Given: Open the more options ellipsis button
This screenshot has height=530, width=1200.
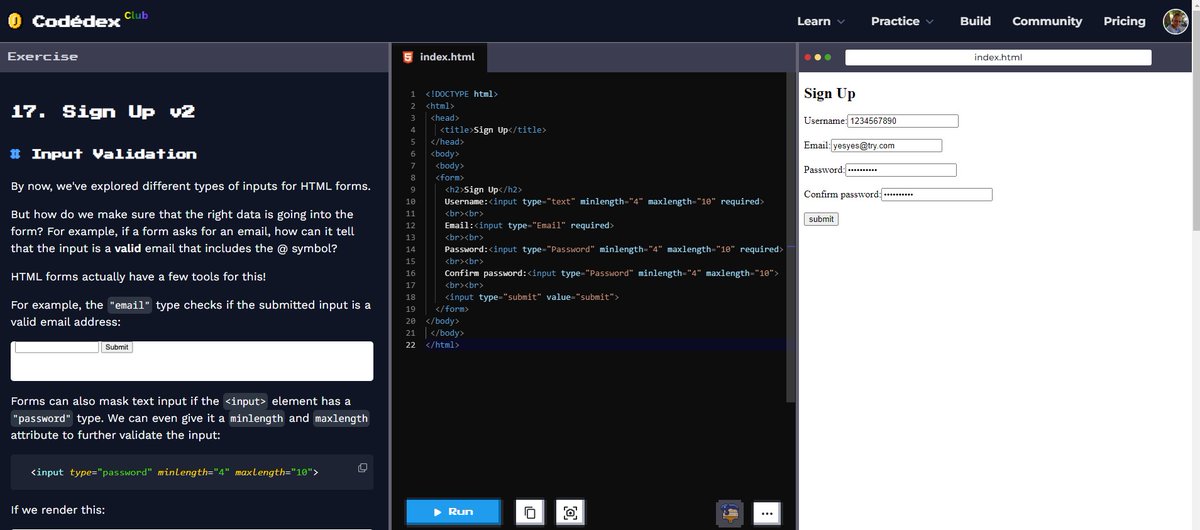Looking at the screenshot, I should pyautogui.click(x=767, y=513).
